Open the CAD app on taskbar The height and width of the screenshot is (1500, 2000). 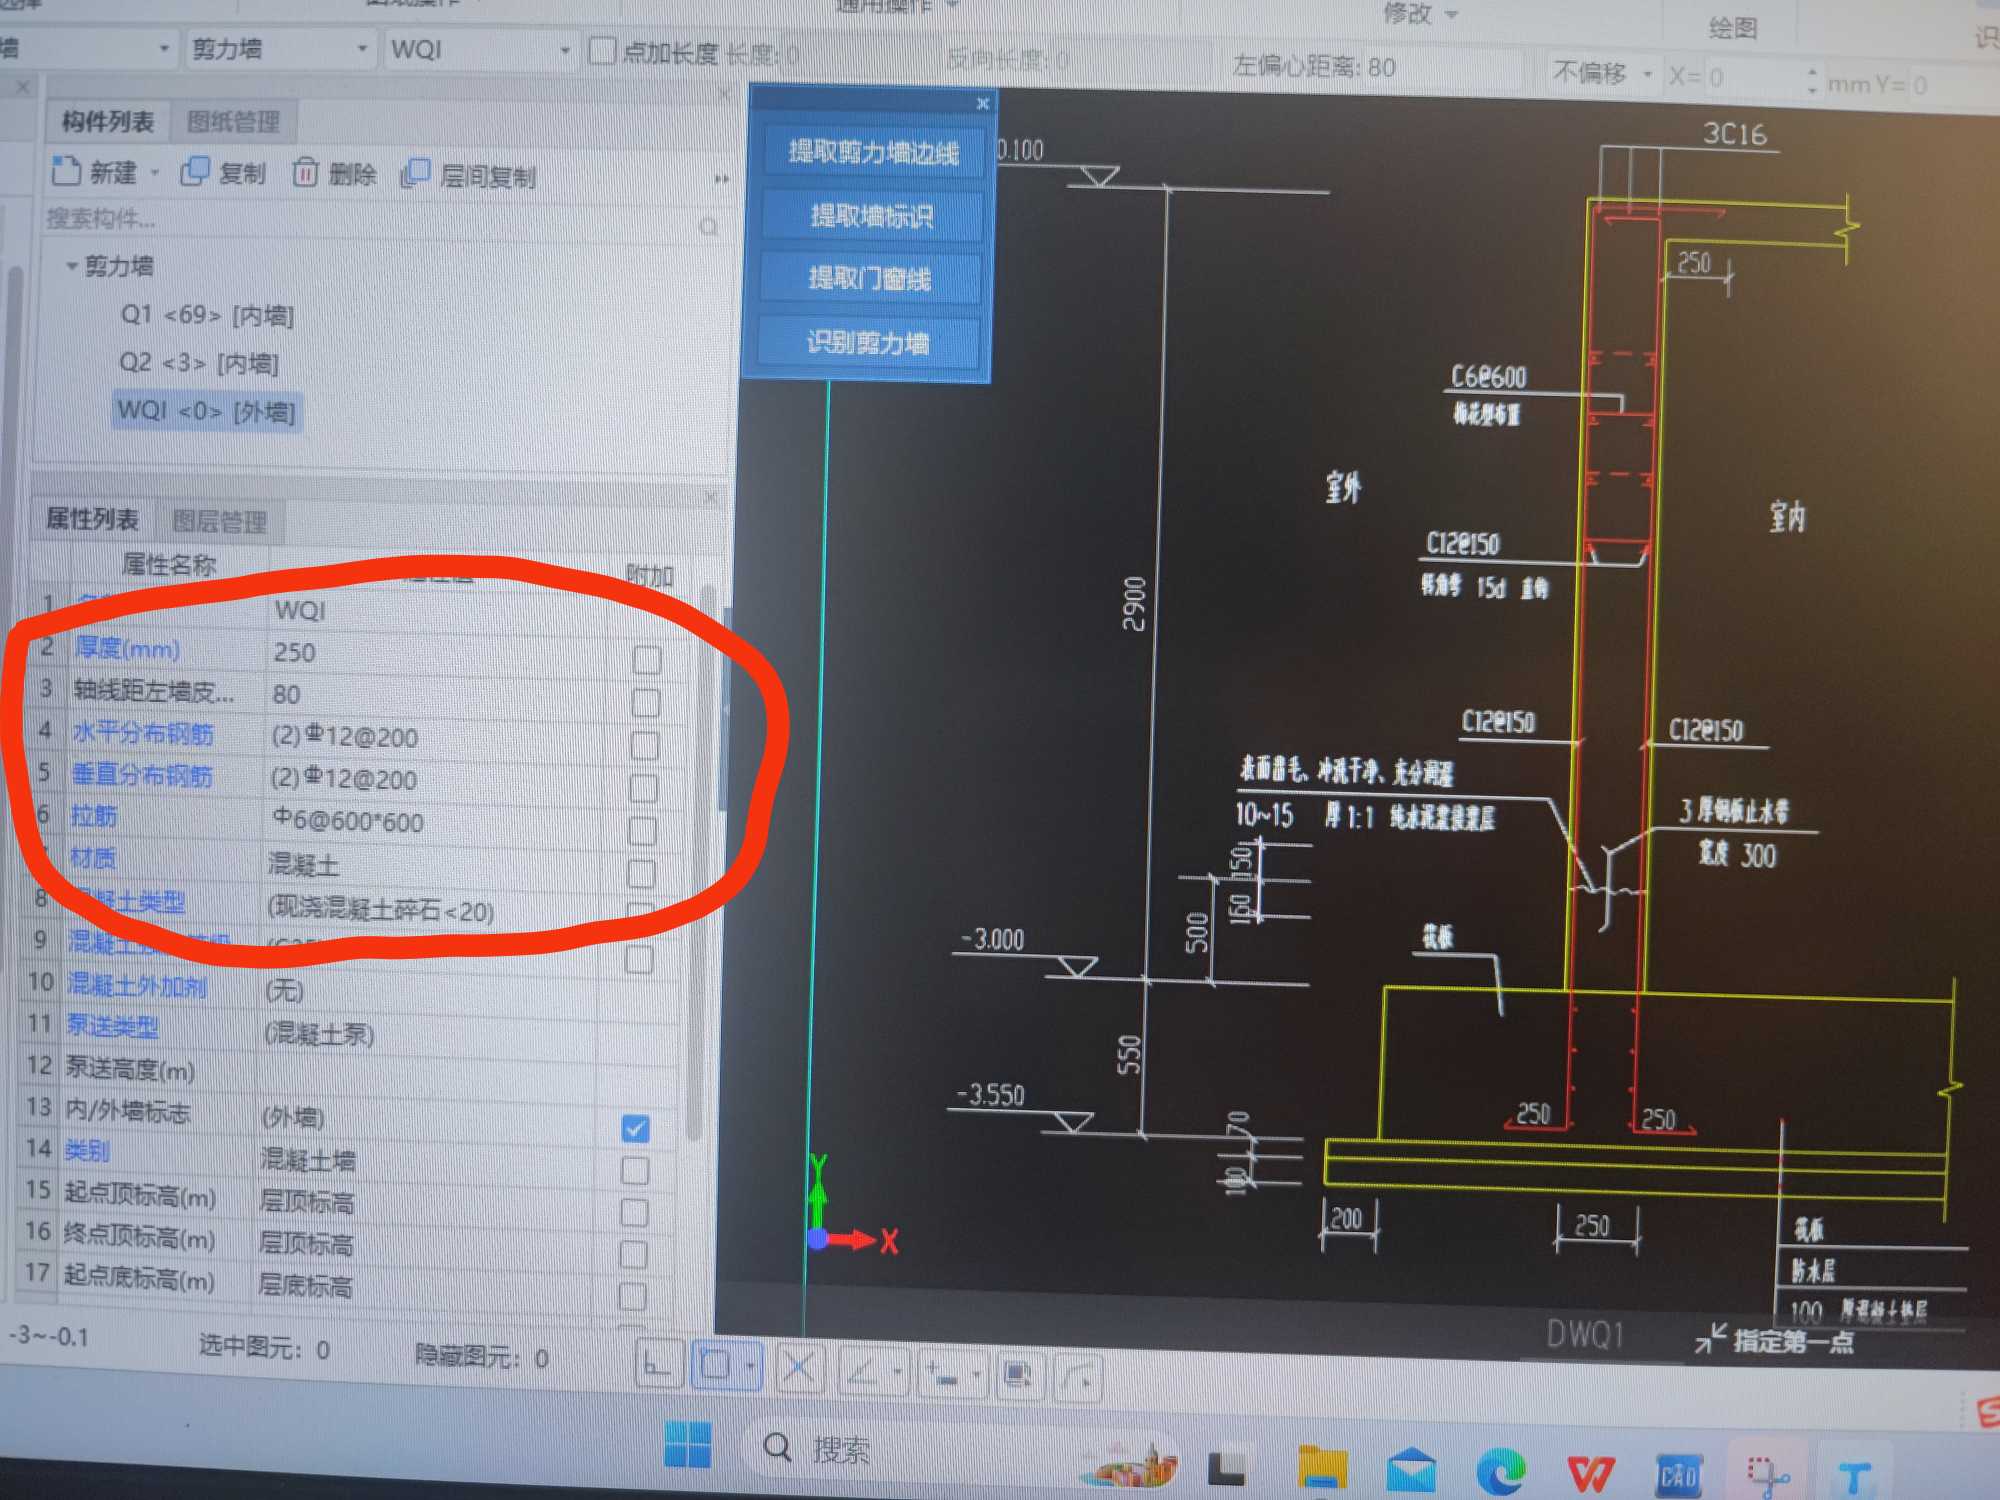[x=1679, y=1476]
